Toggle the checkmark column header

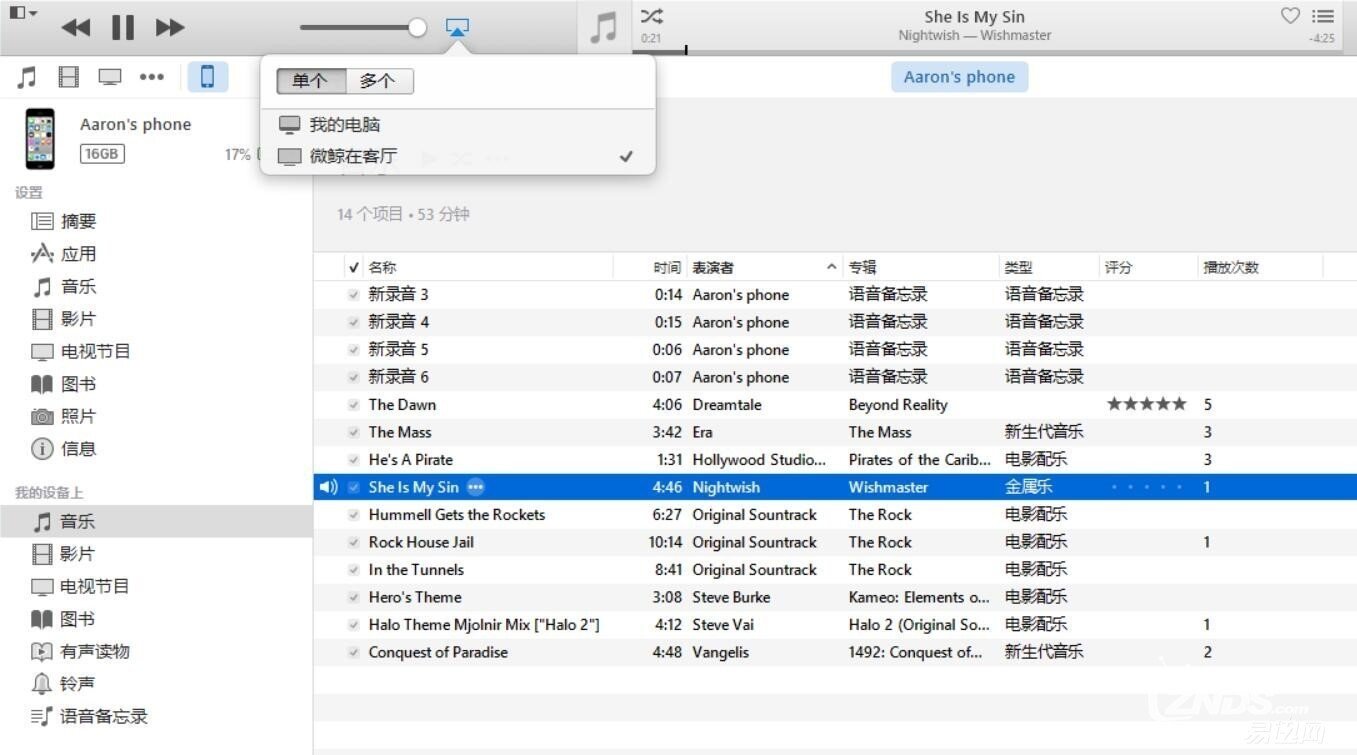(354, 268)
